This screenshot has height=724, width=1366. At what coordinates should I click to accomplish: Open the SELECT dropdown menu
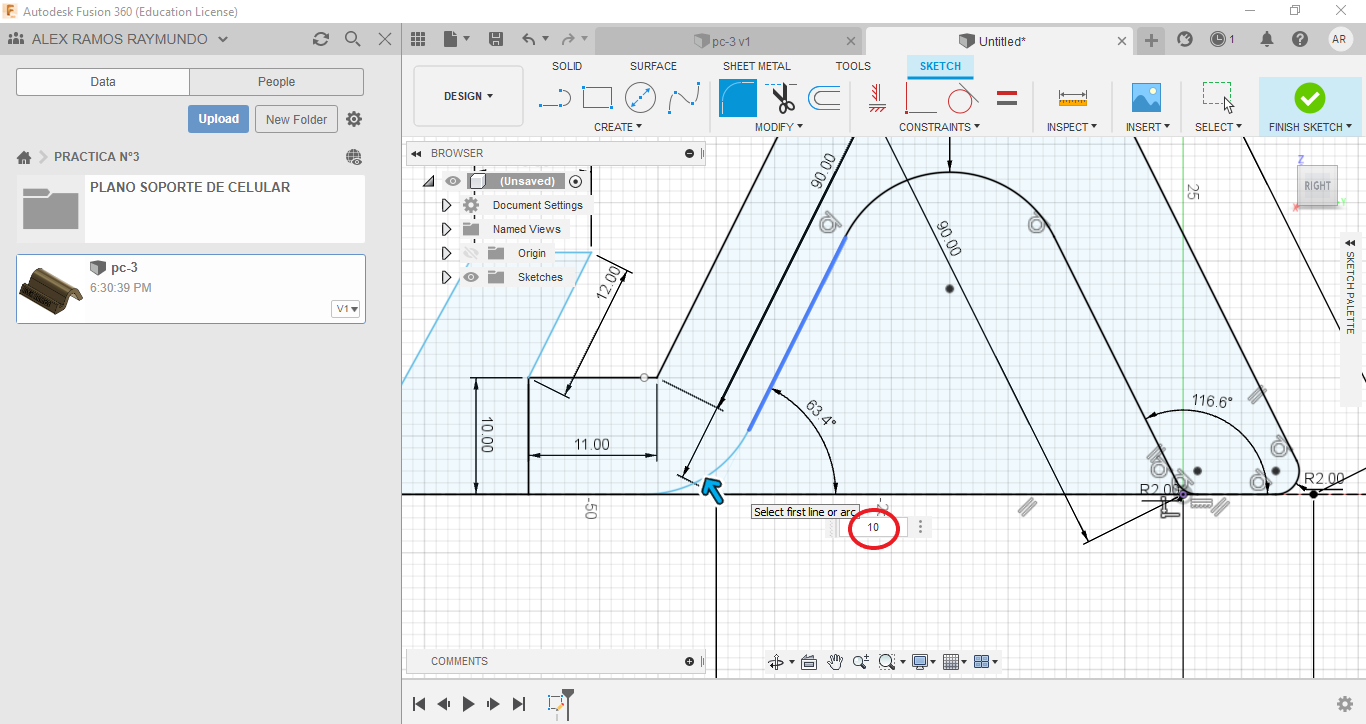pos(1218,127)
